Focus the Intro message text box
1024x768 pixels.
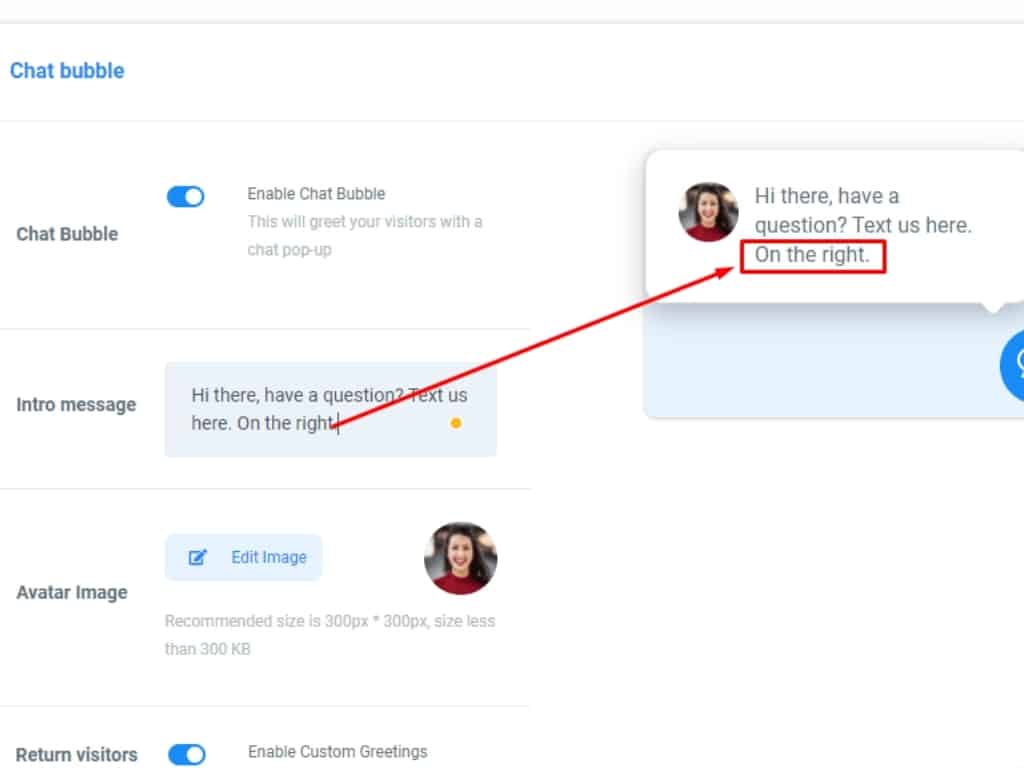pyautogui.click(x=330, y=409)
